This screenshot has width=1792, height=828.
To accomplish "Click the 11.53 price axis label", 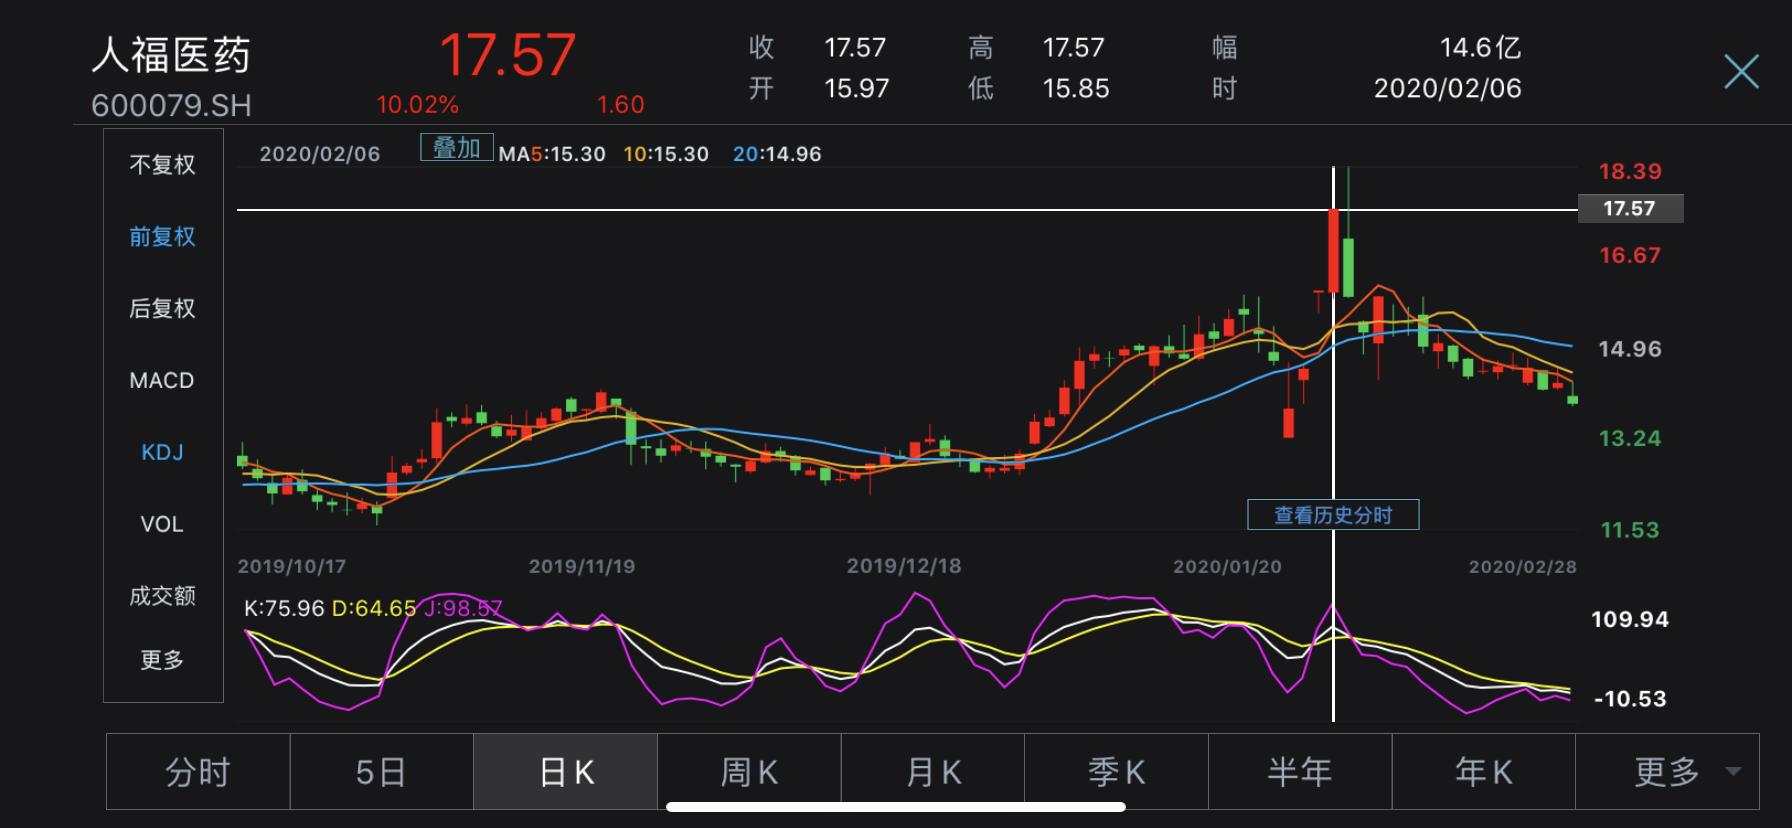I will click(1630, 530).
